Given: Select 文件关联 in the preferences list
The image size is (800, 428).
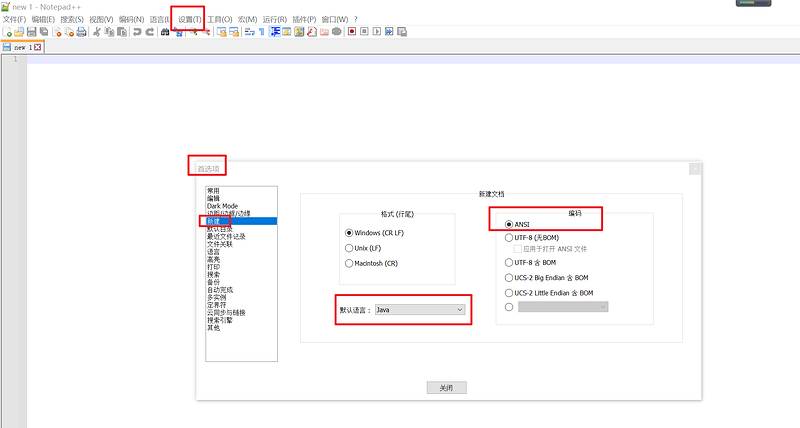Looking at the screenshot, I should tap(219, 244).
